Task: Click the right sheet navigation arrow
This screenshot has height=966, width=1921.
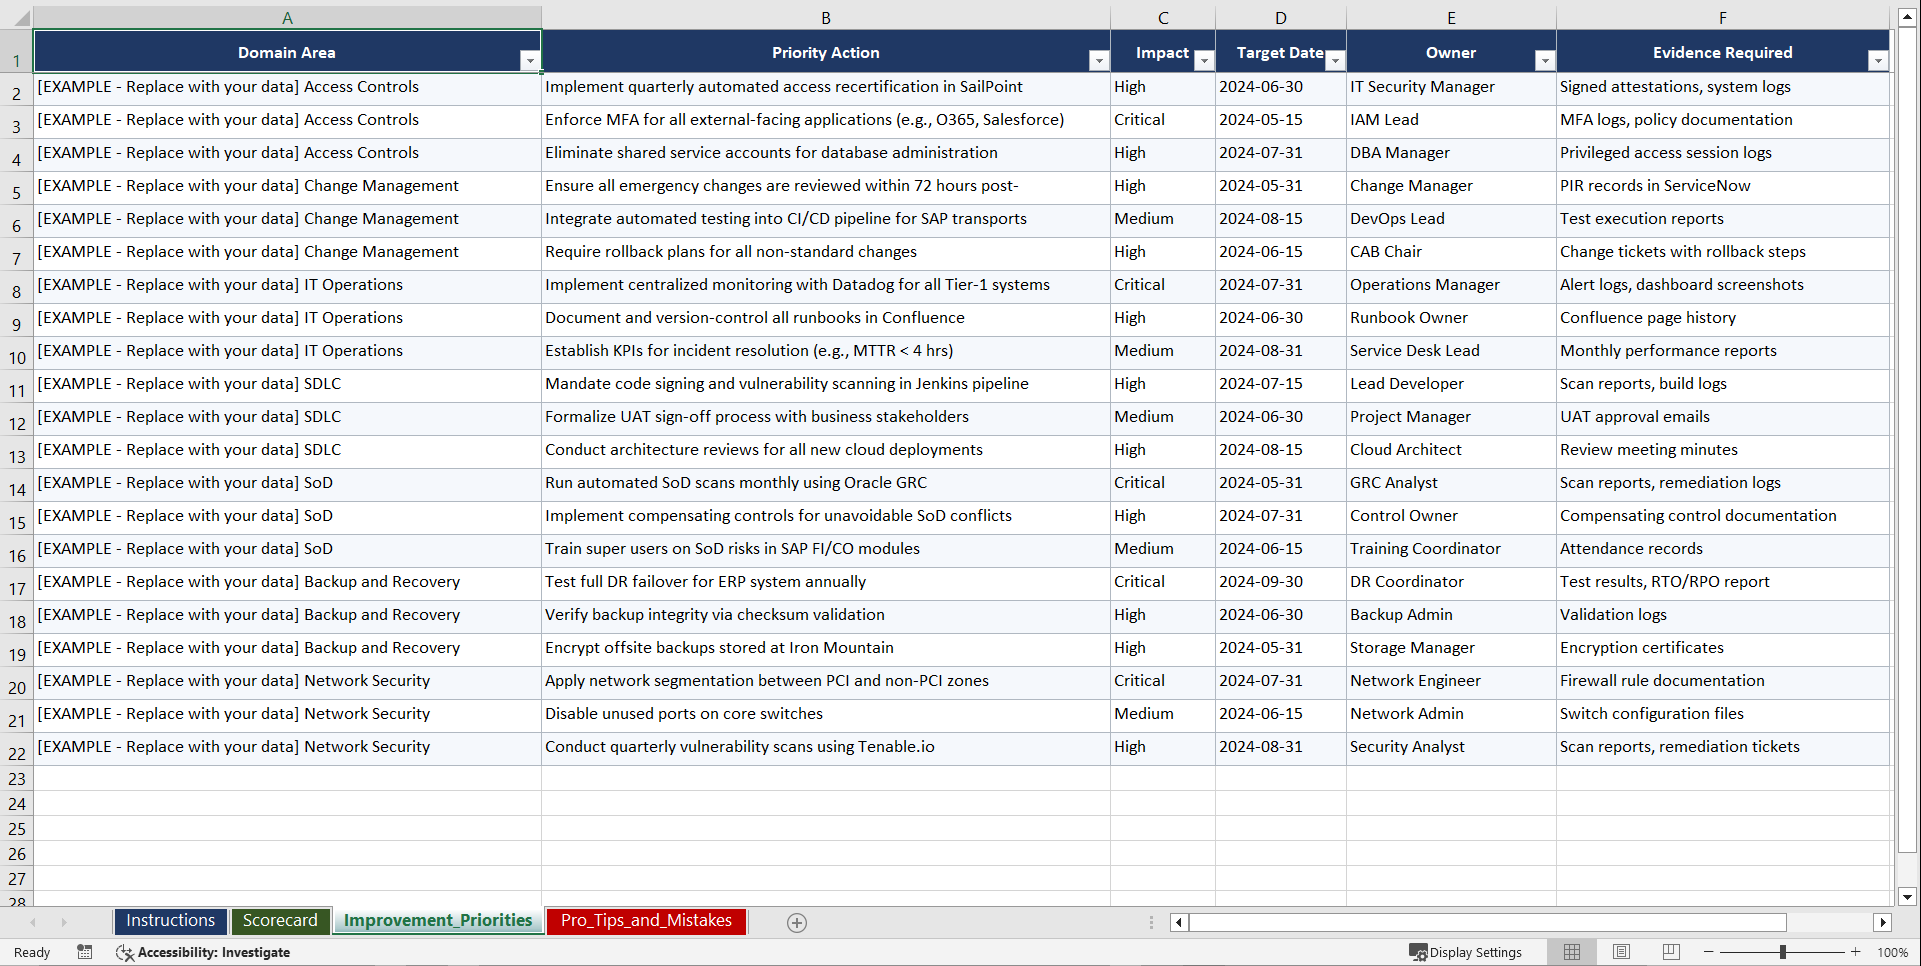Action: coord(64,922)
